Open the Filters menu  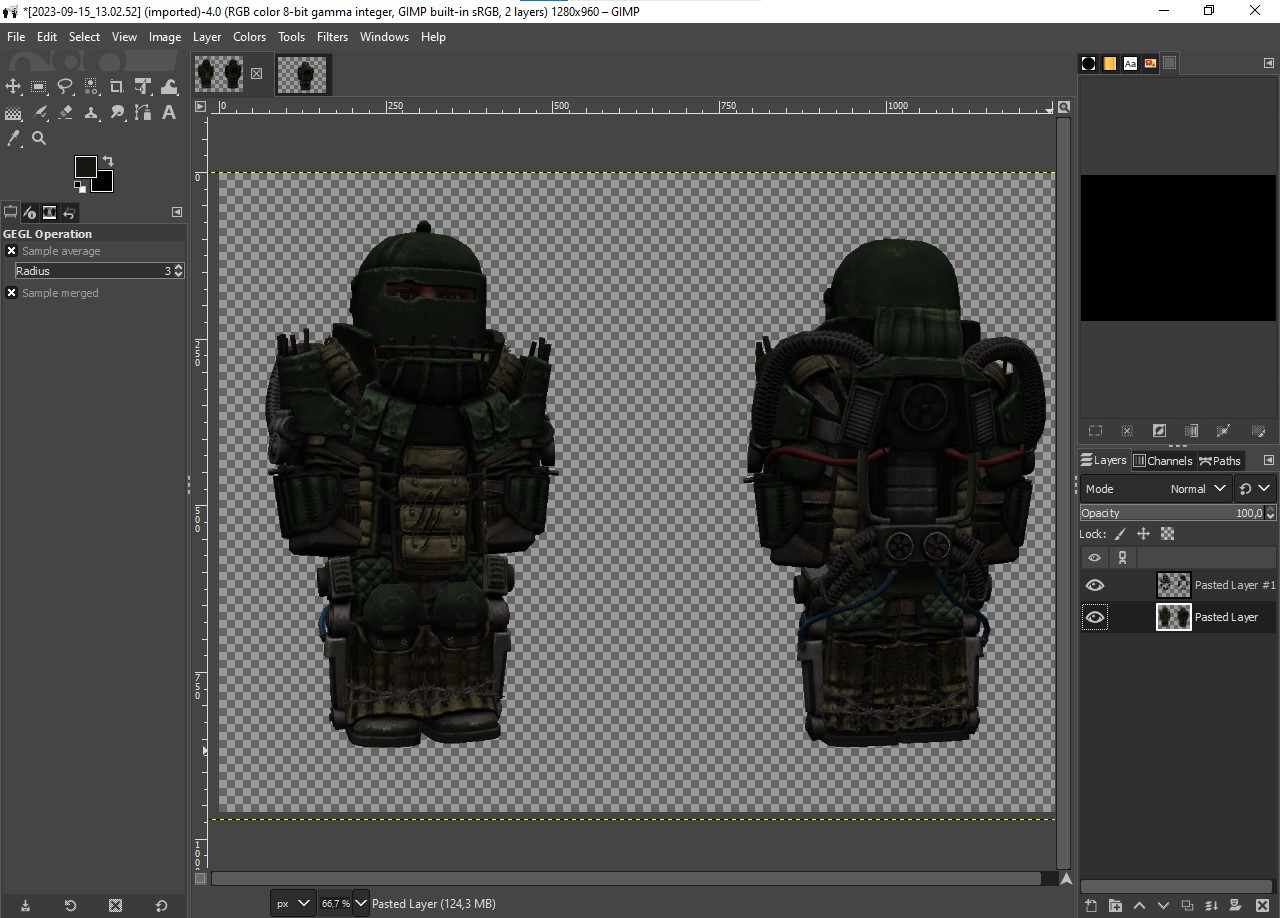332,36
